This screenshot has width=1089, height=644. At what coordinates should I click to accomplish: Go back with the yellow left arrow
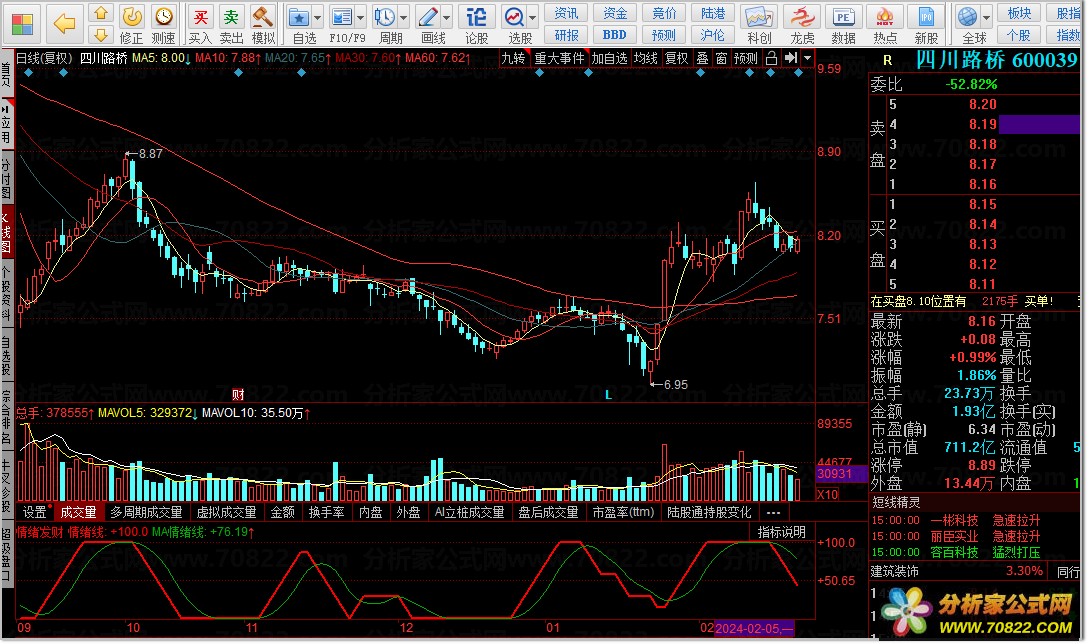(65, 24)
